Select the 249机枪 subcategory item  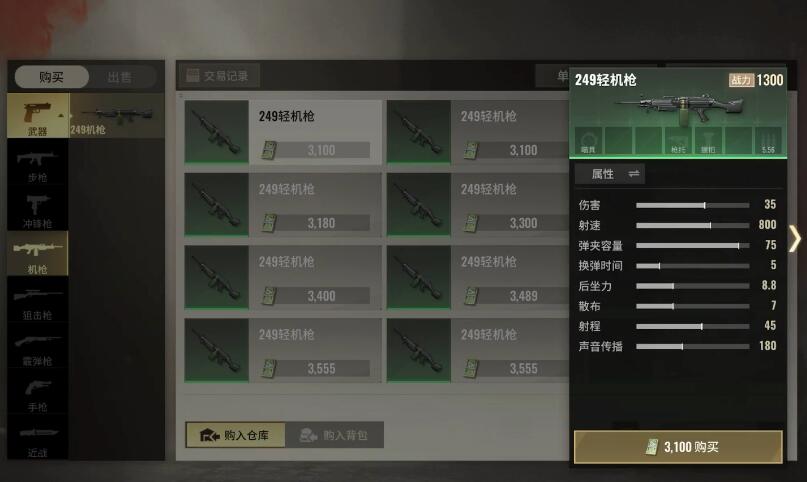[x=117, y=116]
